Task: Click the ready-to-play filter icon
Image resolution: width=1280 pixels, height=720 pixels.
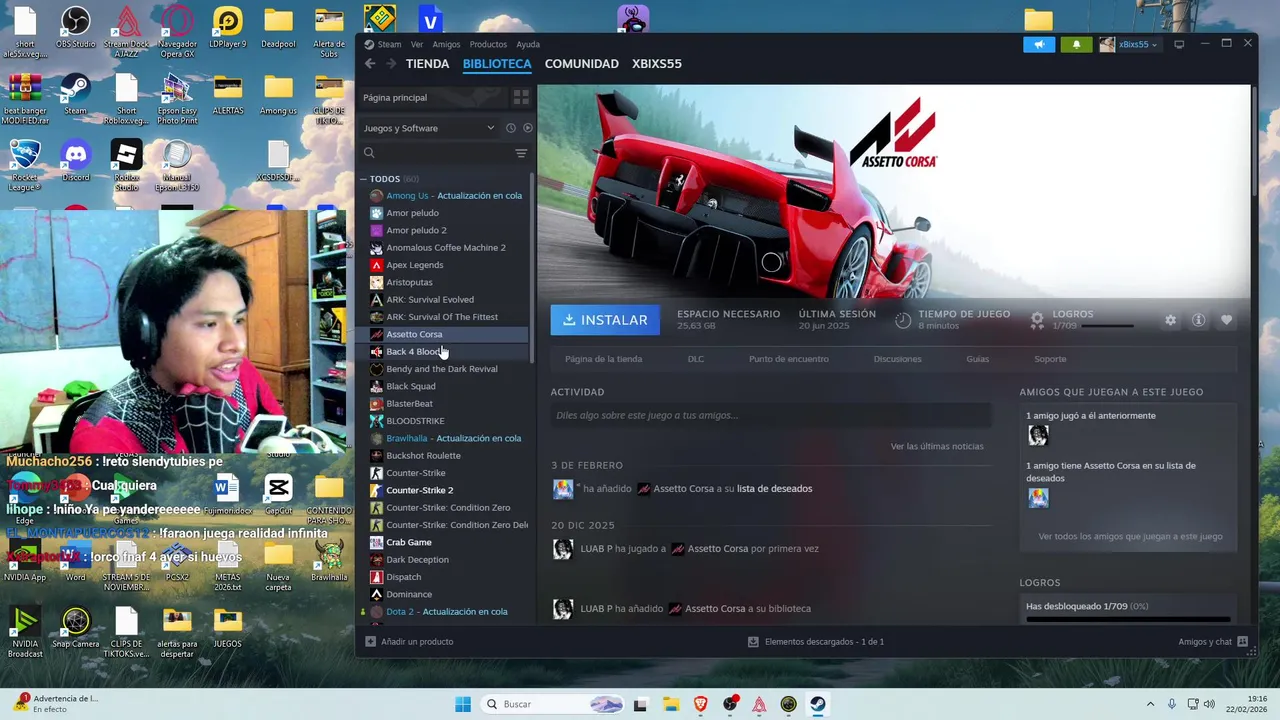Action: [528, 128]
